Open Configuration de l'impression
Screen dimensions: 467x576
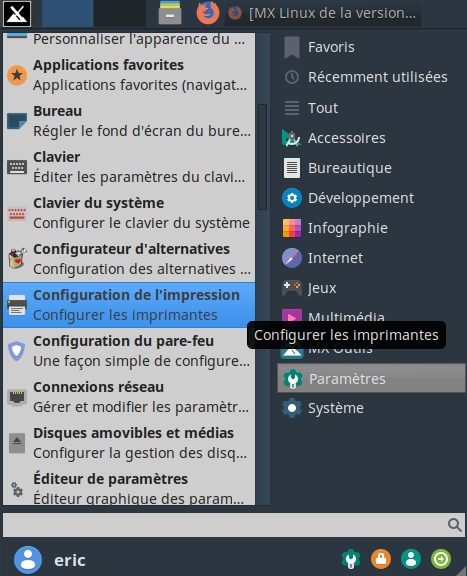(129, 305)
